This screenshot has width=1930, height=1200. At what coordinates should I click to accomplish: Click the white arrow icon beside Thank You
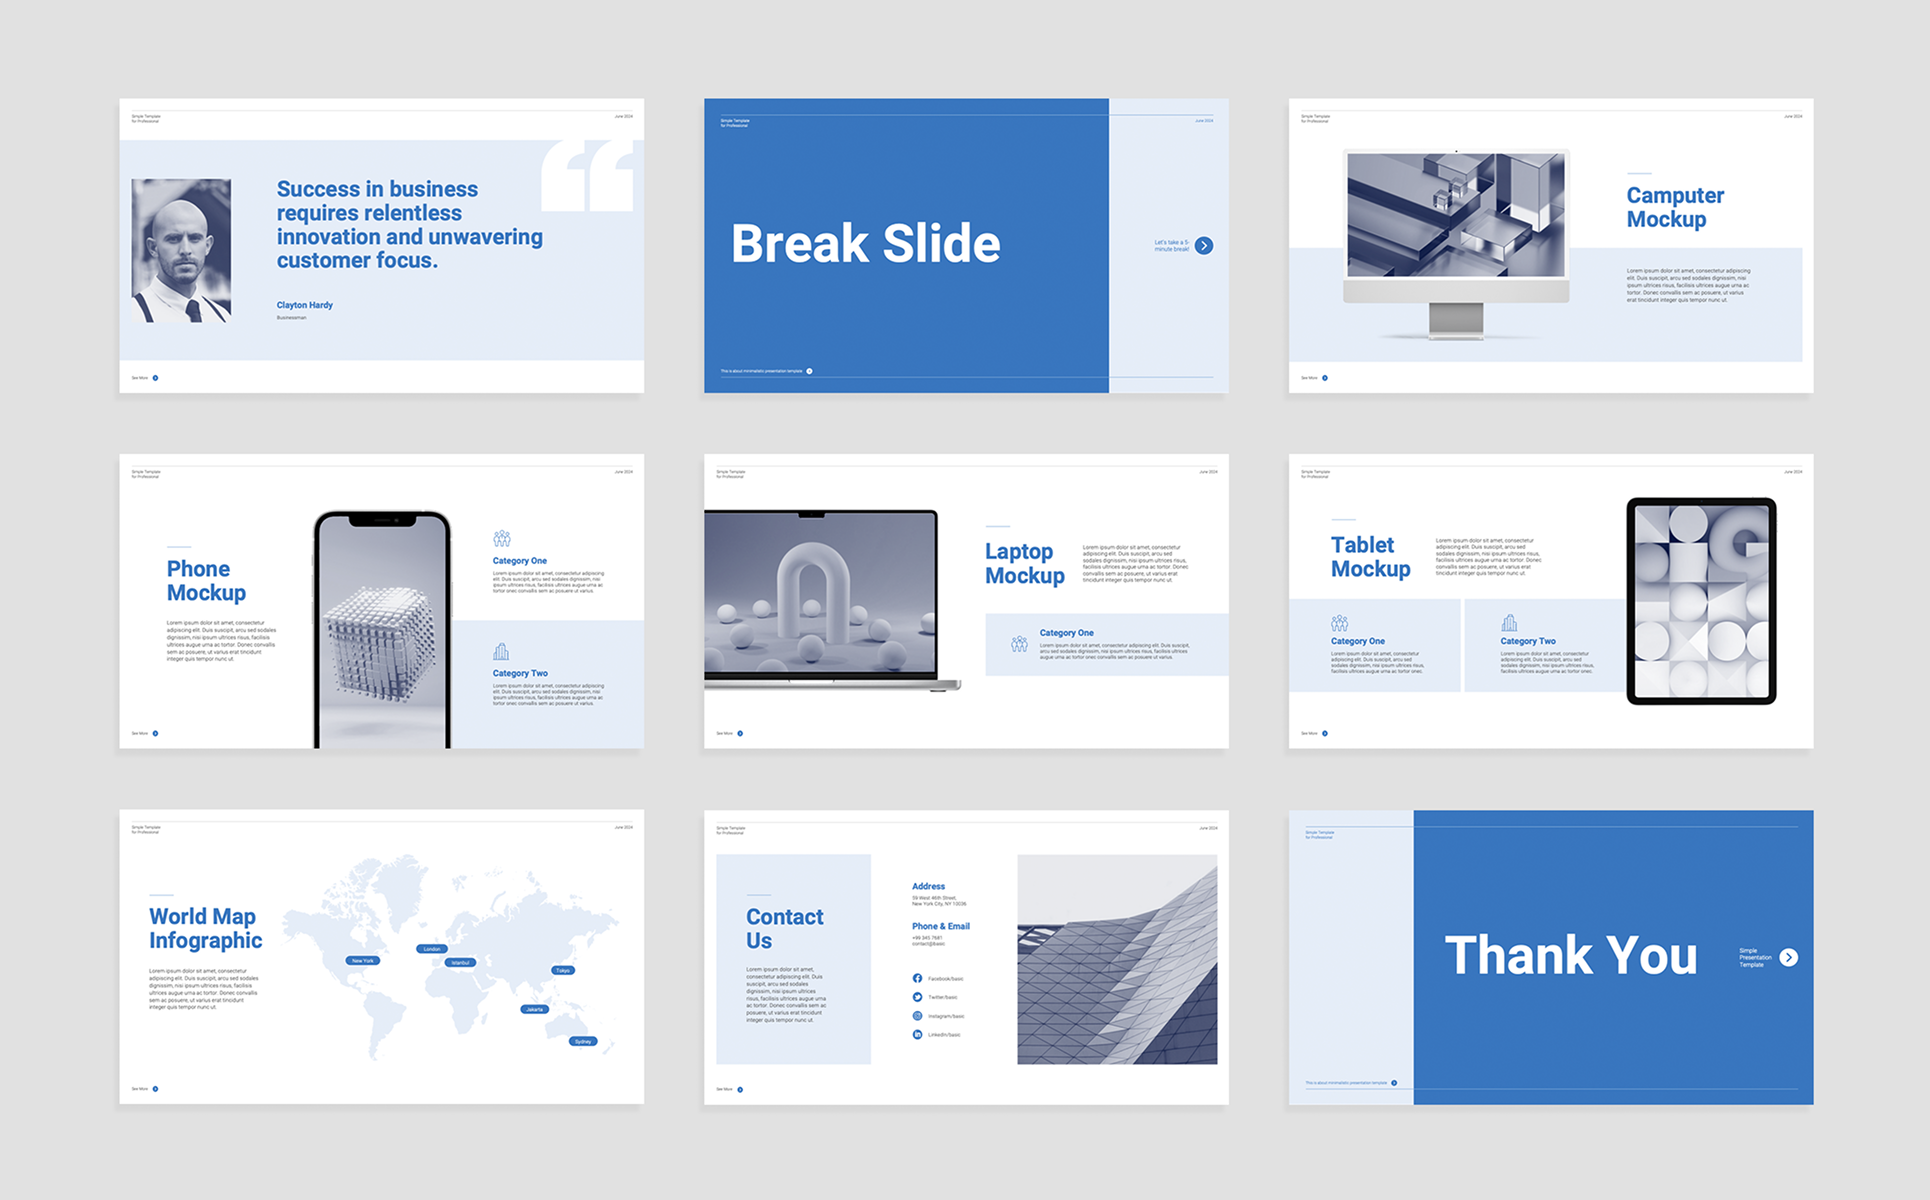(1789, 958)
